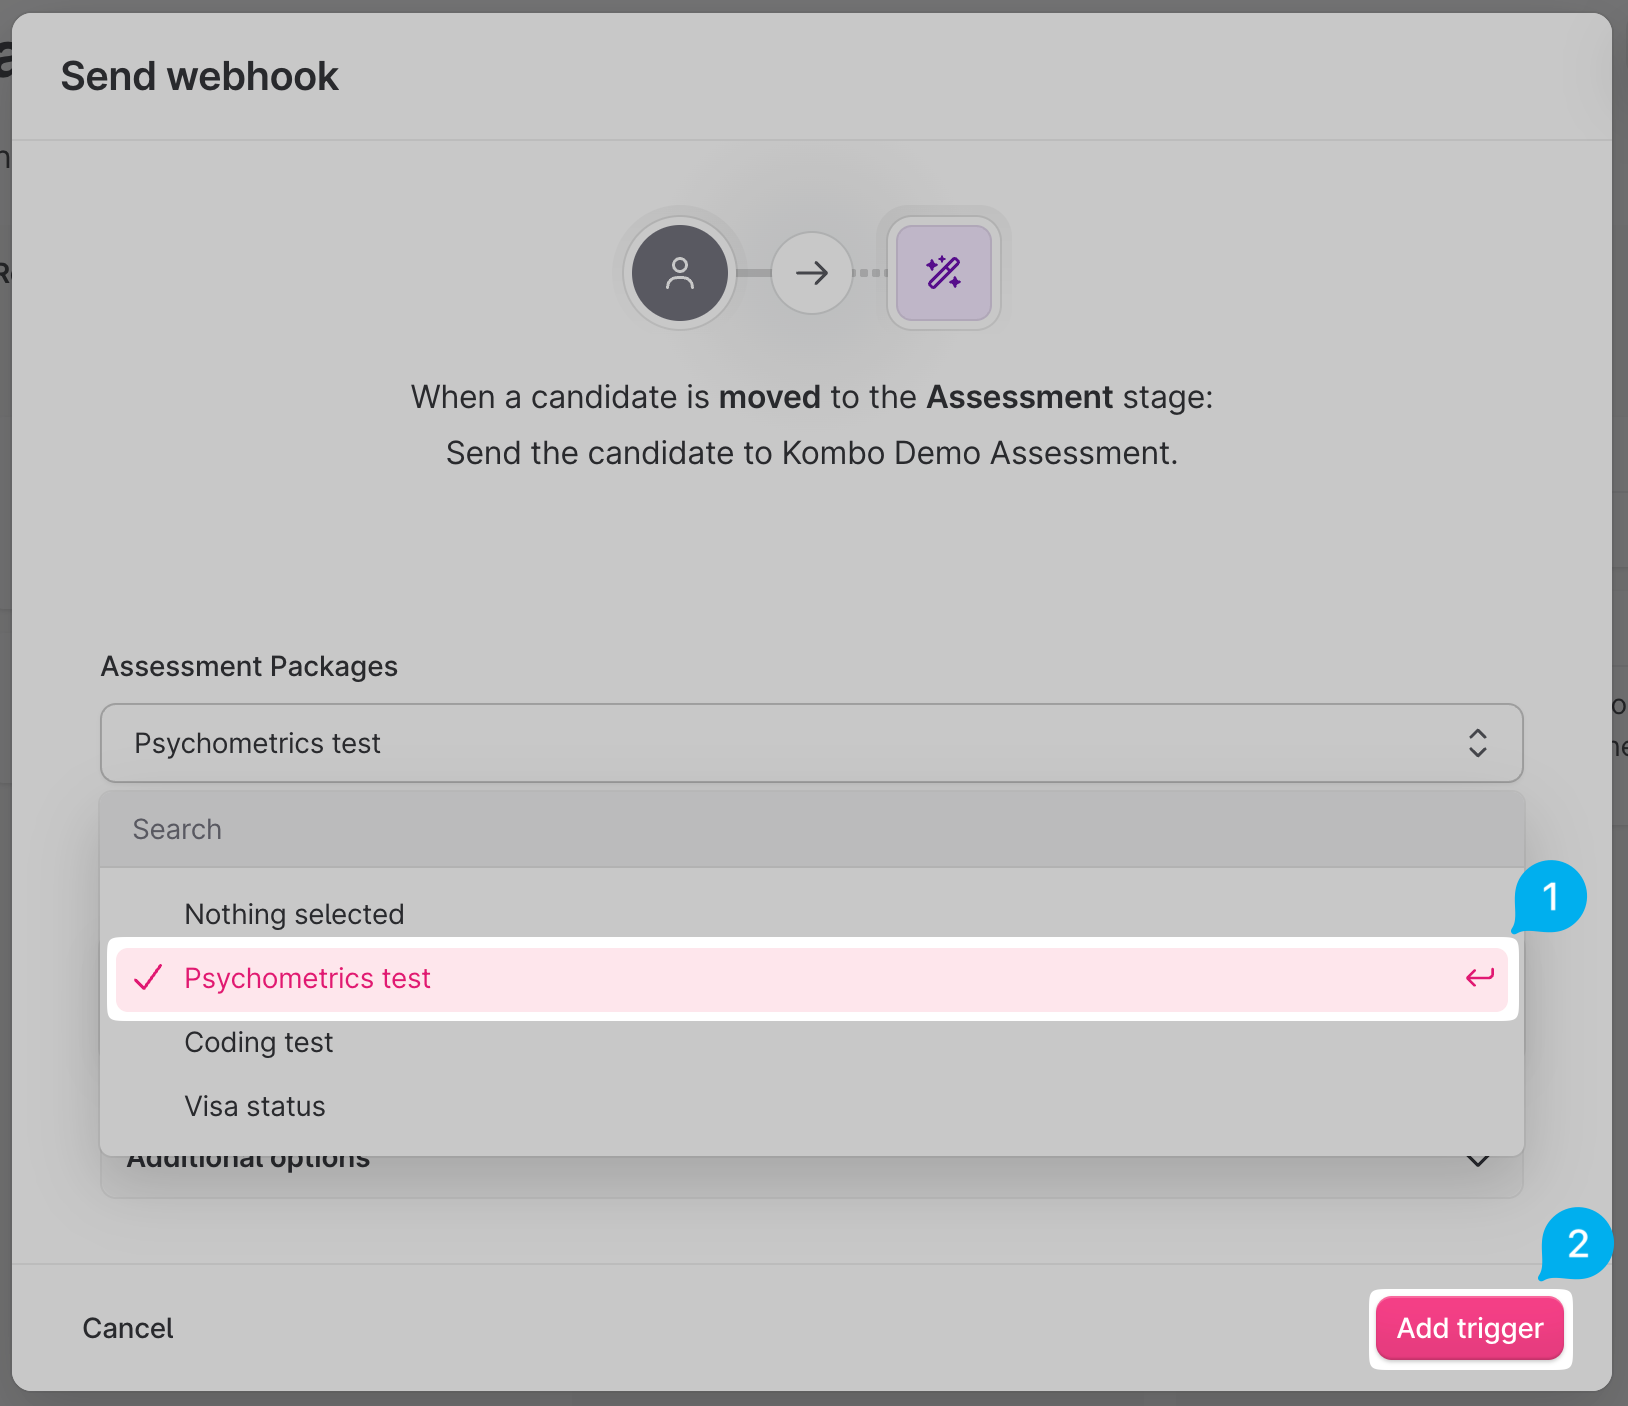Click the blue step 2 badge
Image resolution: width=1628 pixels, height=1406 pixels.
1577,1244
